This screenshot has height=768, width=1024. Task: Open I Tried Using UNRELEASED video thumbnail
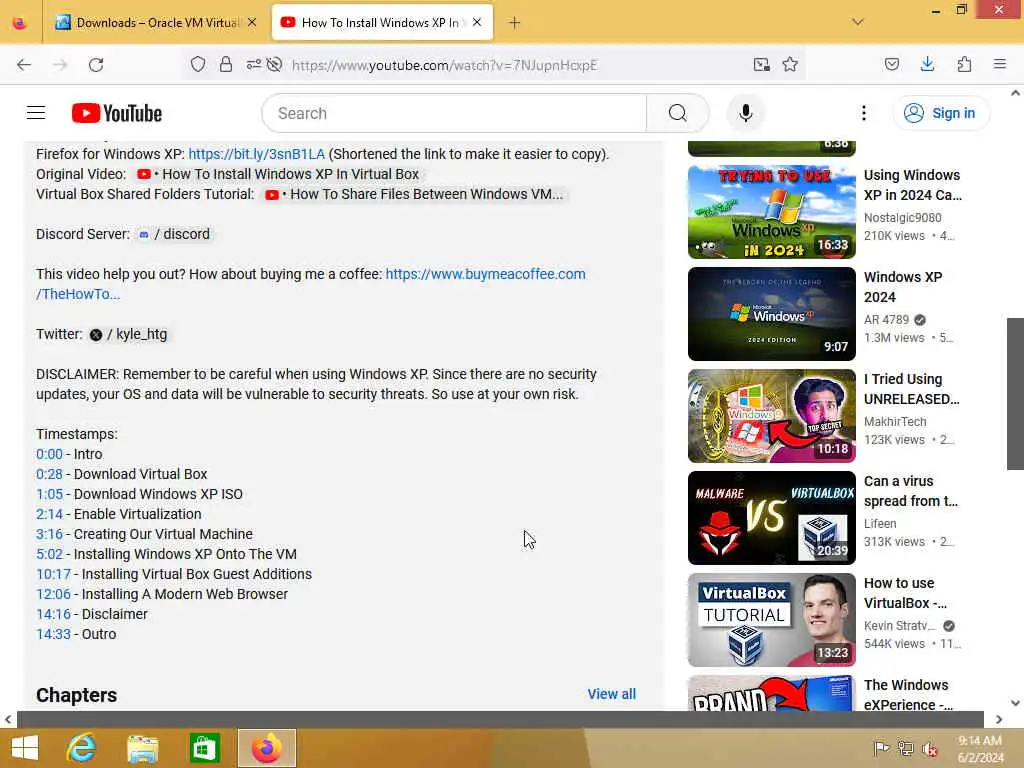[771, 416]
